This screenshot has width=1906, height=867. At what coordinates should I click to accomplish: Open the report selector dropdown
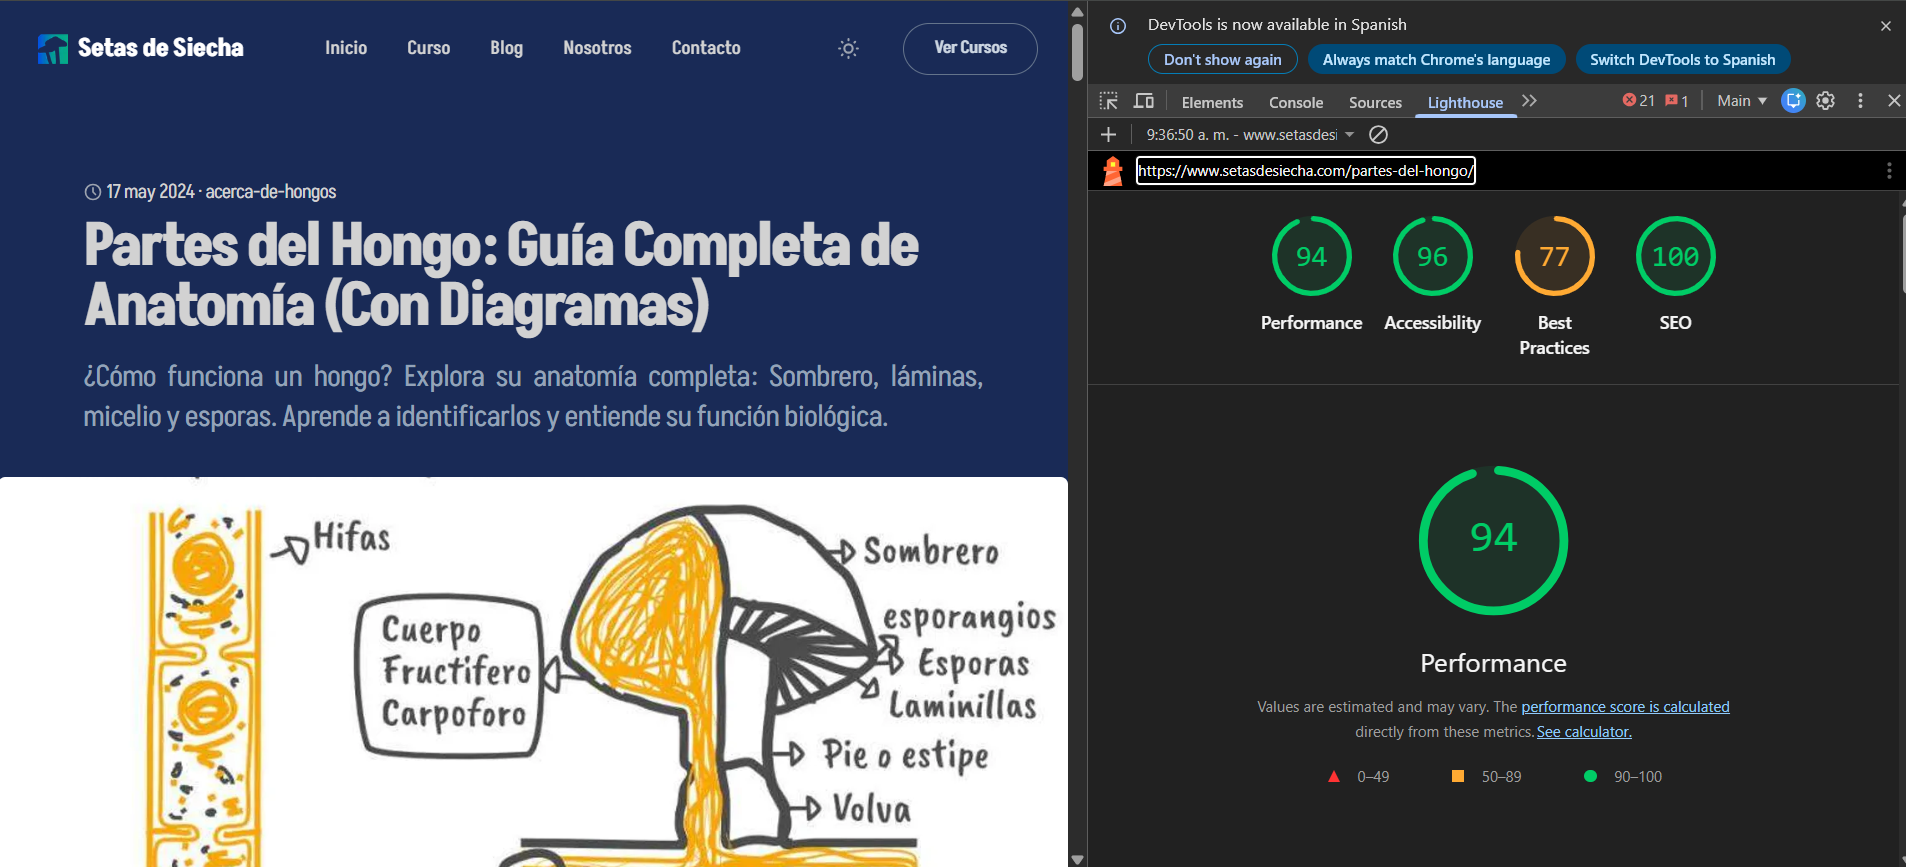tap(1251, 134)
